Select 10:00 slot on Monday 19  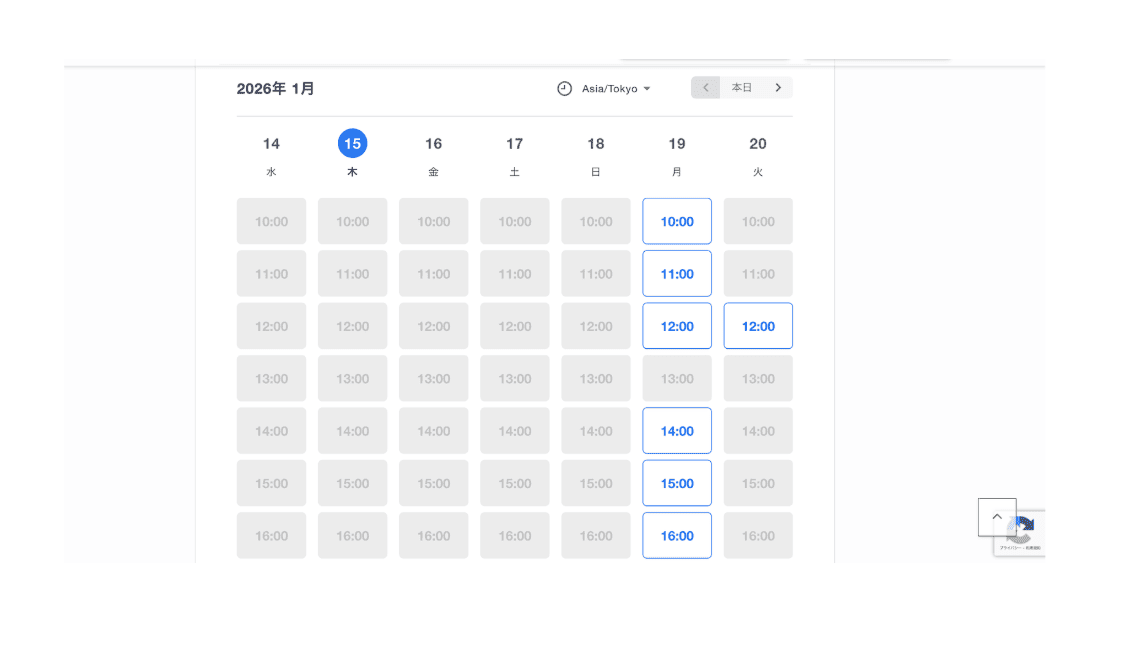(677, 222)
